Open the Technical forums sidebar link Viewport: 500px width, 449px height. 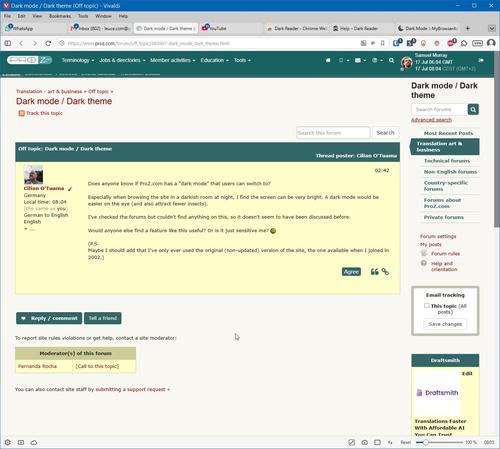tap(447, 161)
